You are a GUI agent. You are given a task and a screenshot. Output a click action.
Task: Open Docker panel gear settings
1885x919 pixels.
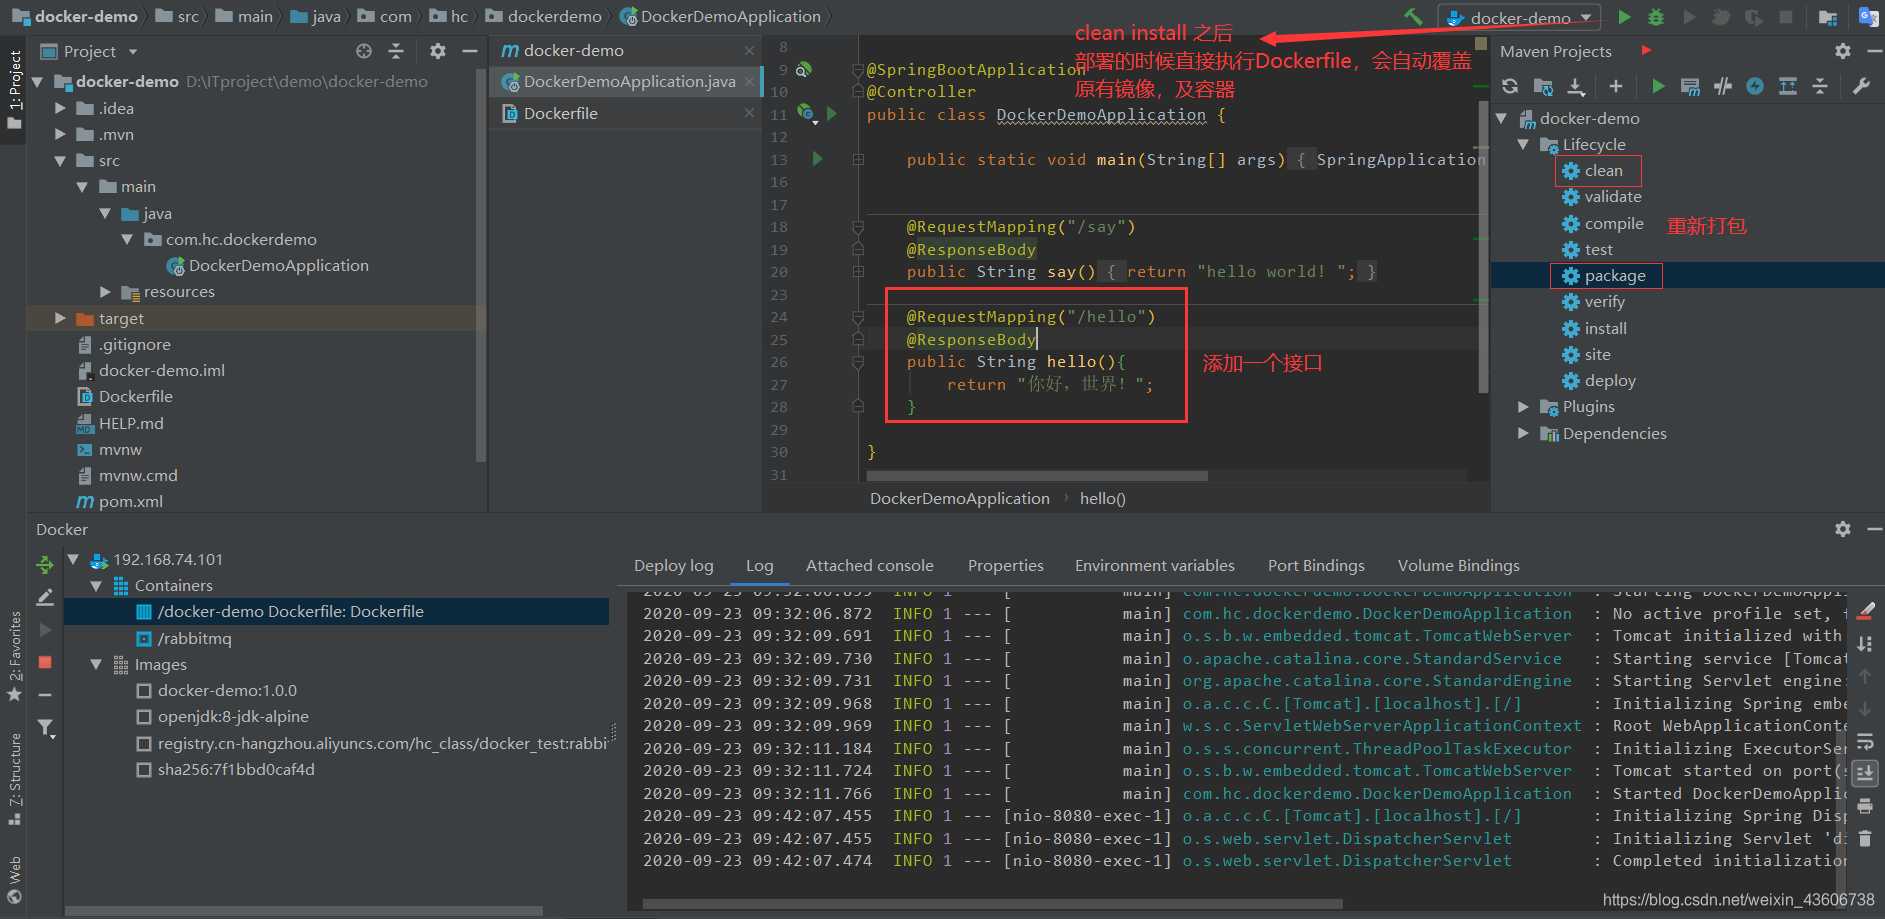pyautogui.click(x=1842, y=529)
